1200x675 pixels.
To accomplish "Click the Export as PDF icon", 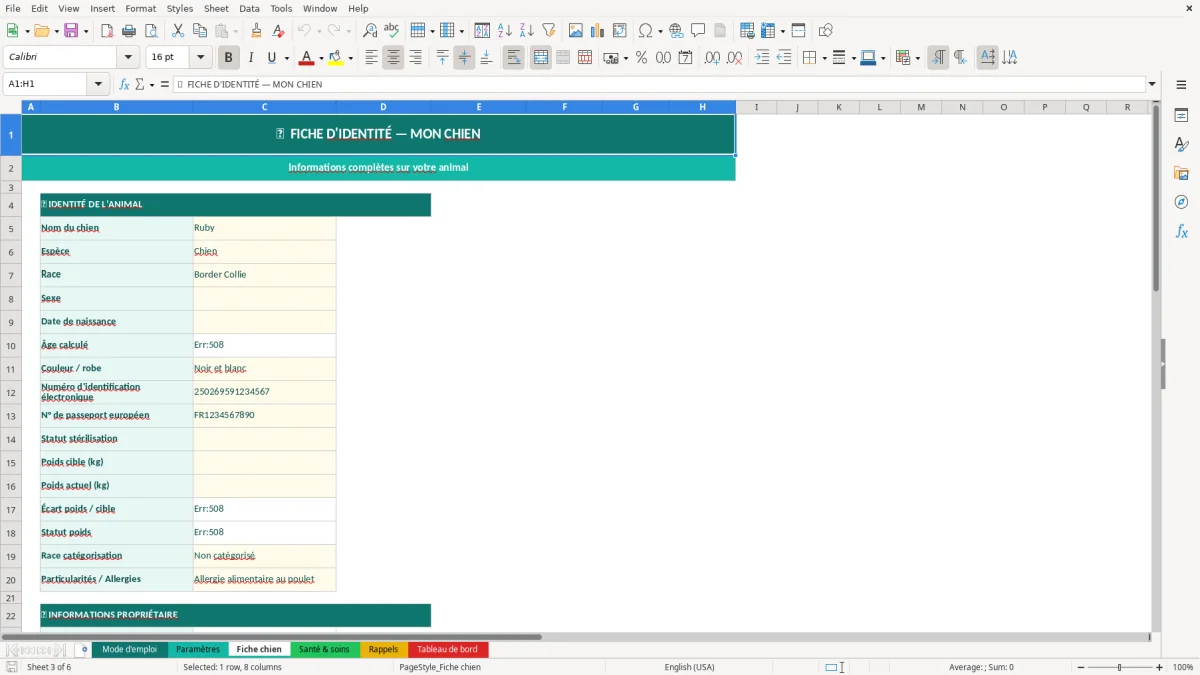I will tap(107, 31).
